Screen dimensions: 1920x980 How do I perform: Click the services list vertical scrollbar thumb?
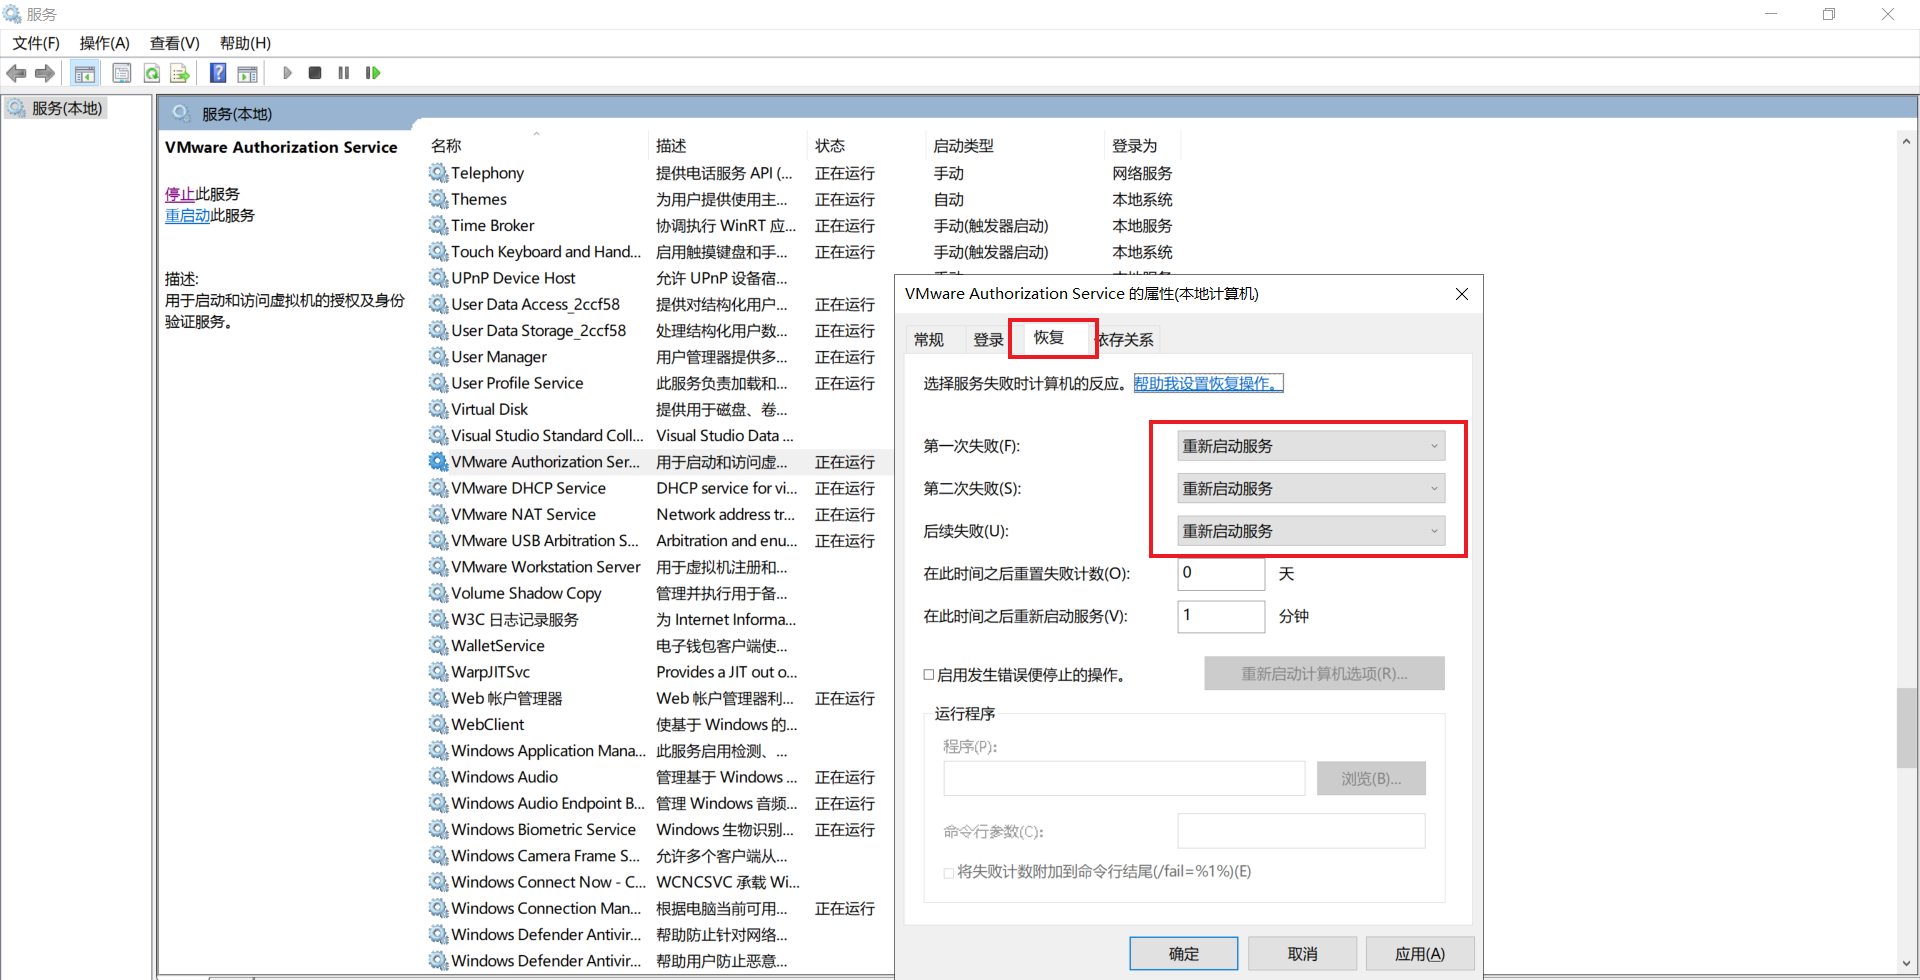tap(1907, 728)
